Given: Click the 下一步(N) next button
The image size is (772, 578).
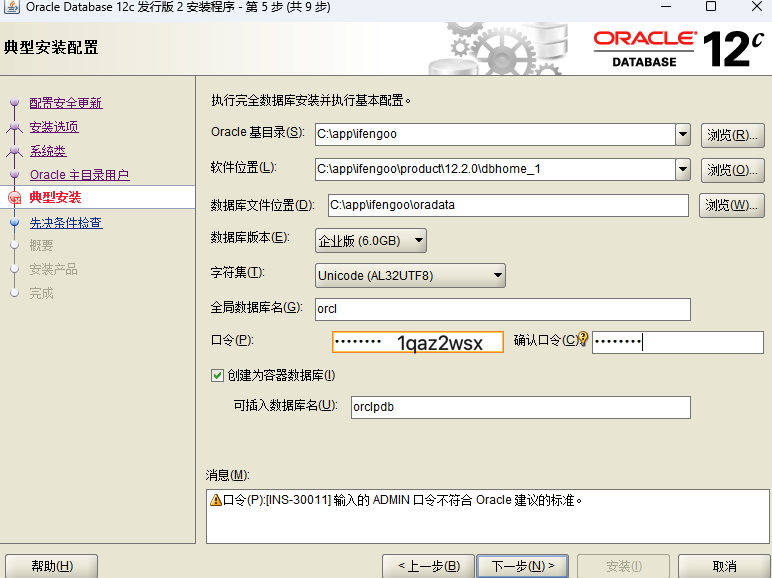Looking at the screenshot, I should (x=523, y=566).
